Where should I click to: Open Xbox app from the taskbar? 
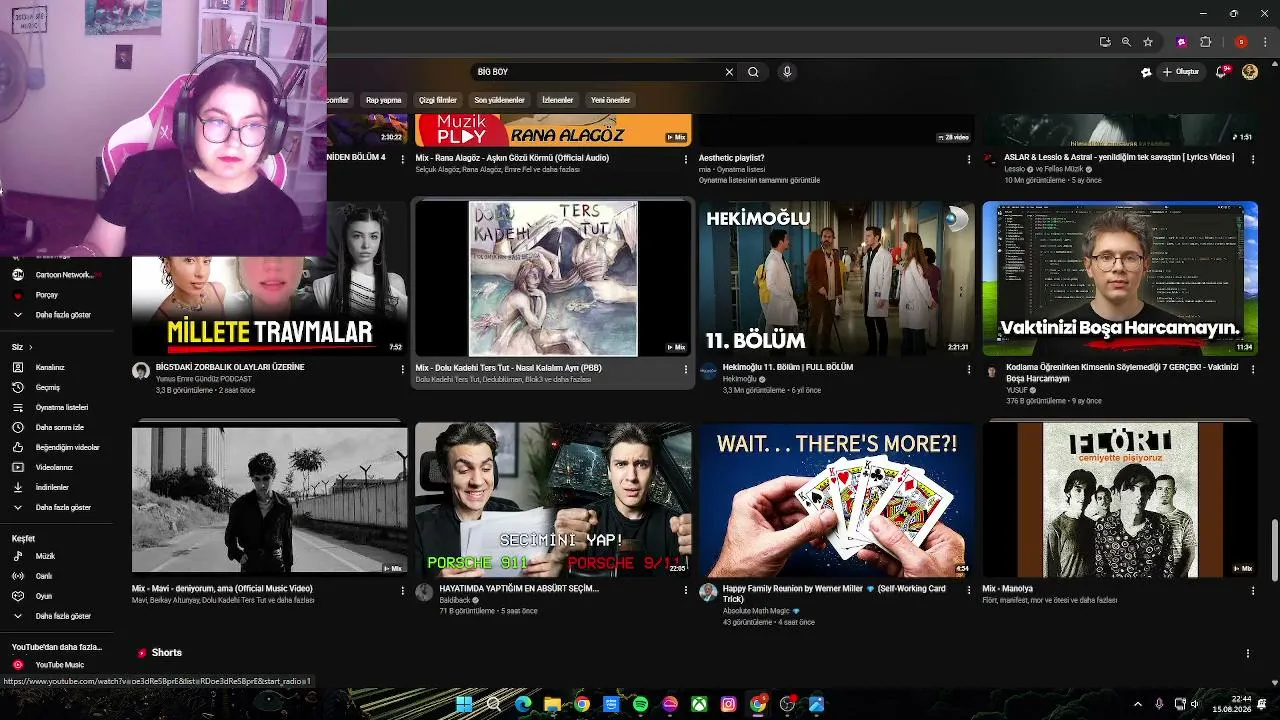click(700, 704)
